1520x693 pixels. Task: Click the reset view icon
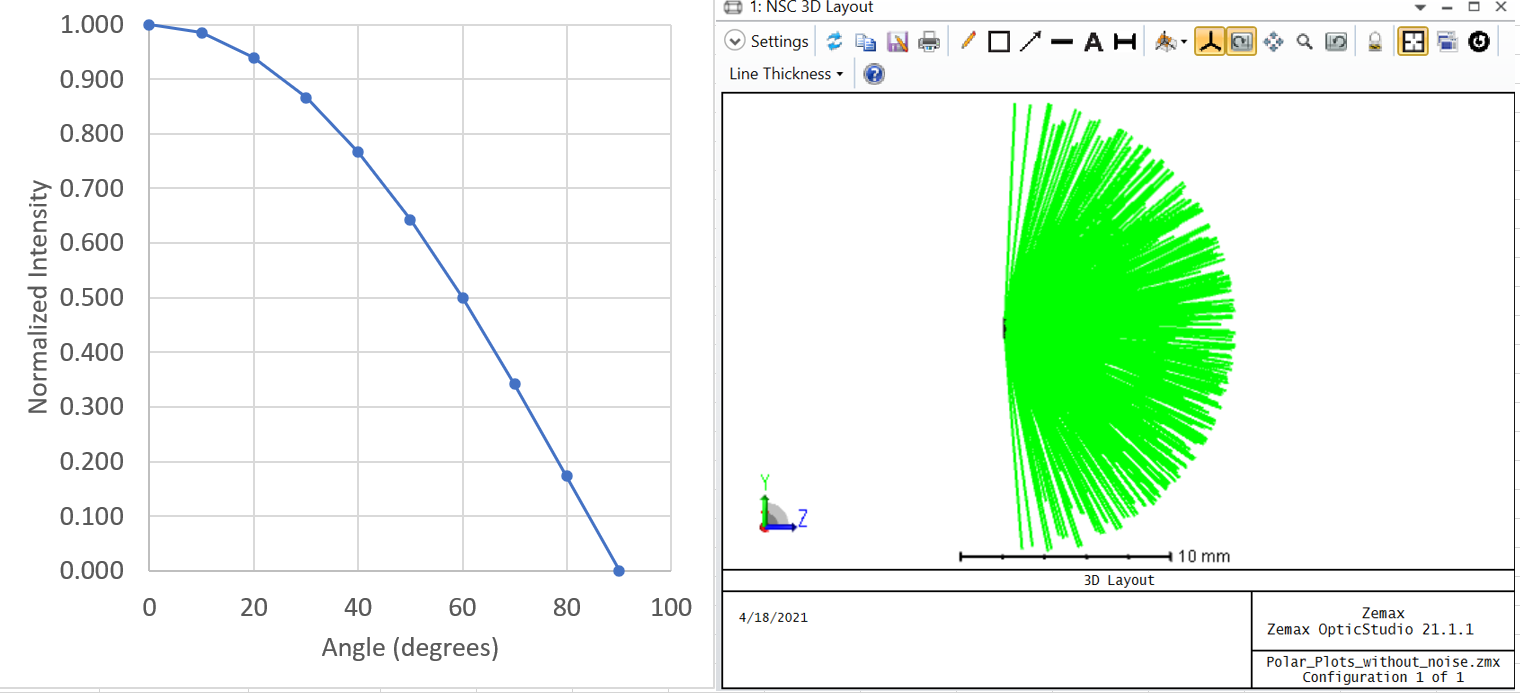click(x=1336, y=41)
